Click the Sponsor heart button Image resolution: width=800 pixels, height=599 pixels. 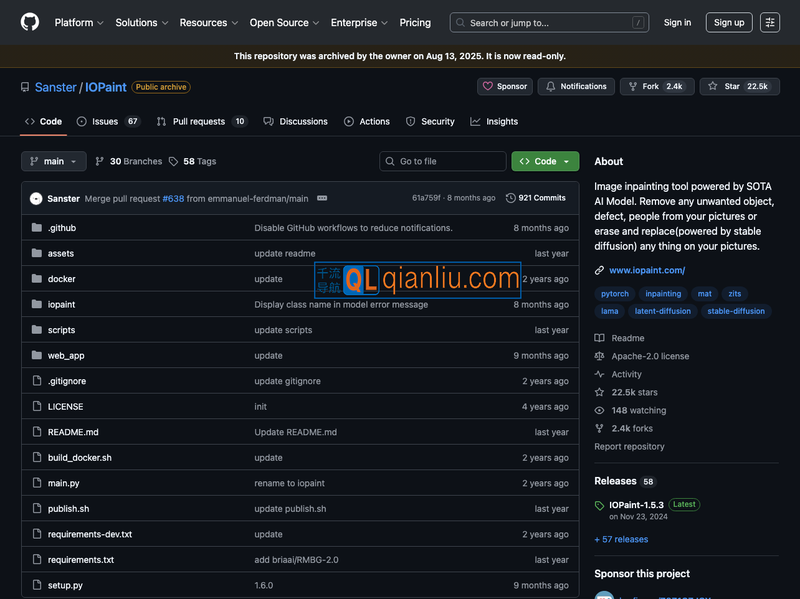point(505,87)
